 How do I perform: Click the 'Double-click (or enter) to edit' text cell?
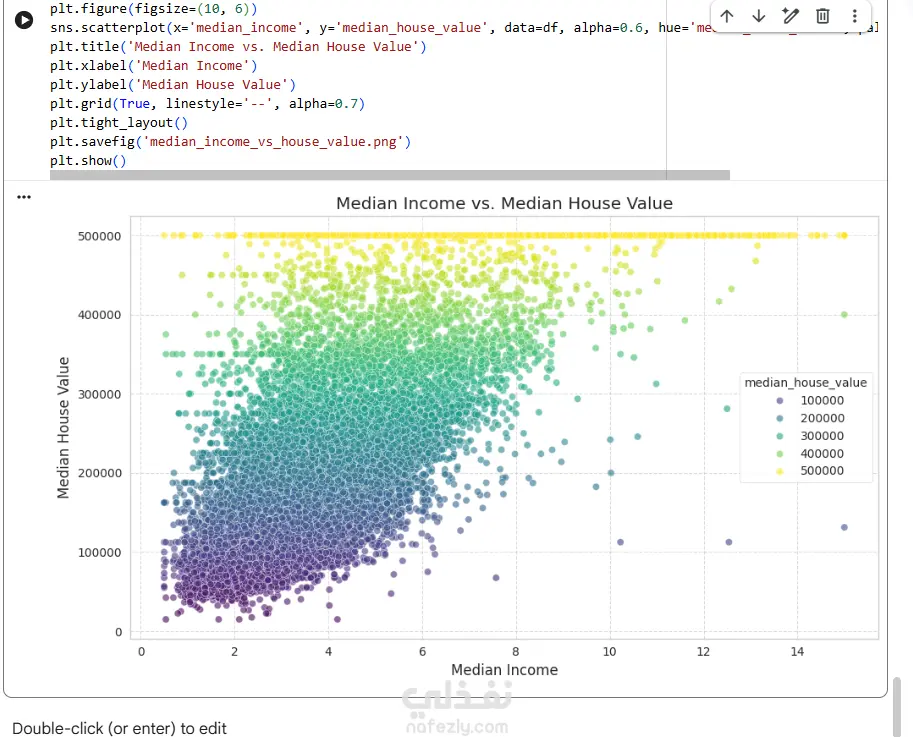point(119,728)
